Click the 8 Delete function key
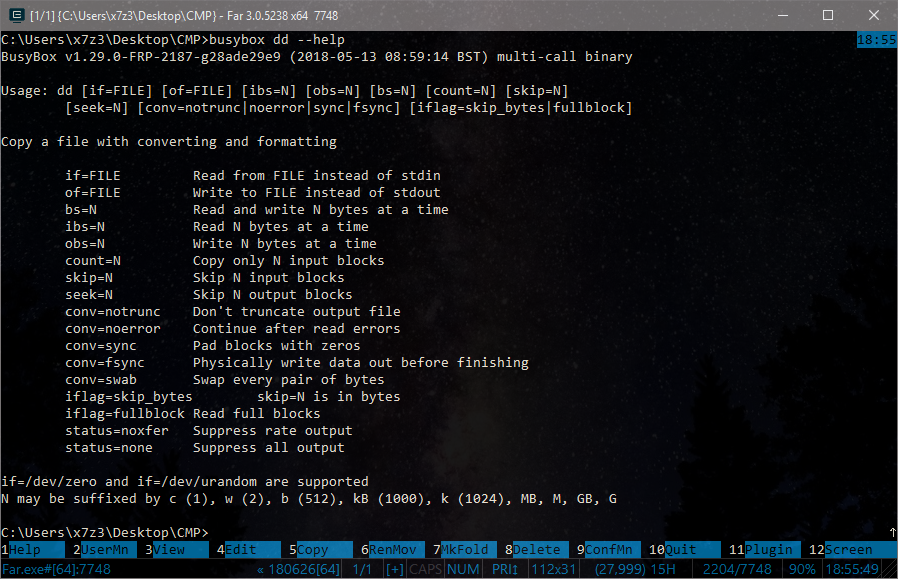Image resolution: width=898 pixels, height=579 pixels. pyautogui.click(x=537, y=550)
